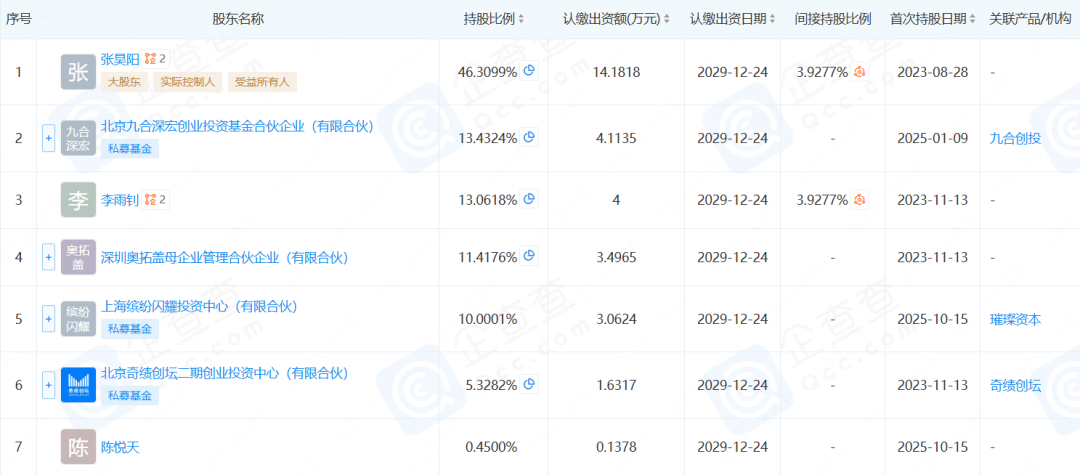Click 私募基金 tag under 北京九合深宏
Viewport: 1080px width, 475px height.
point(129,149)
